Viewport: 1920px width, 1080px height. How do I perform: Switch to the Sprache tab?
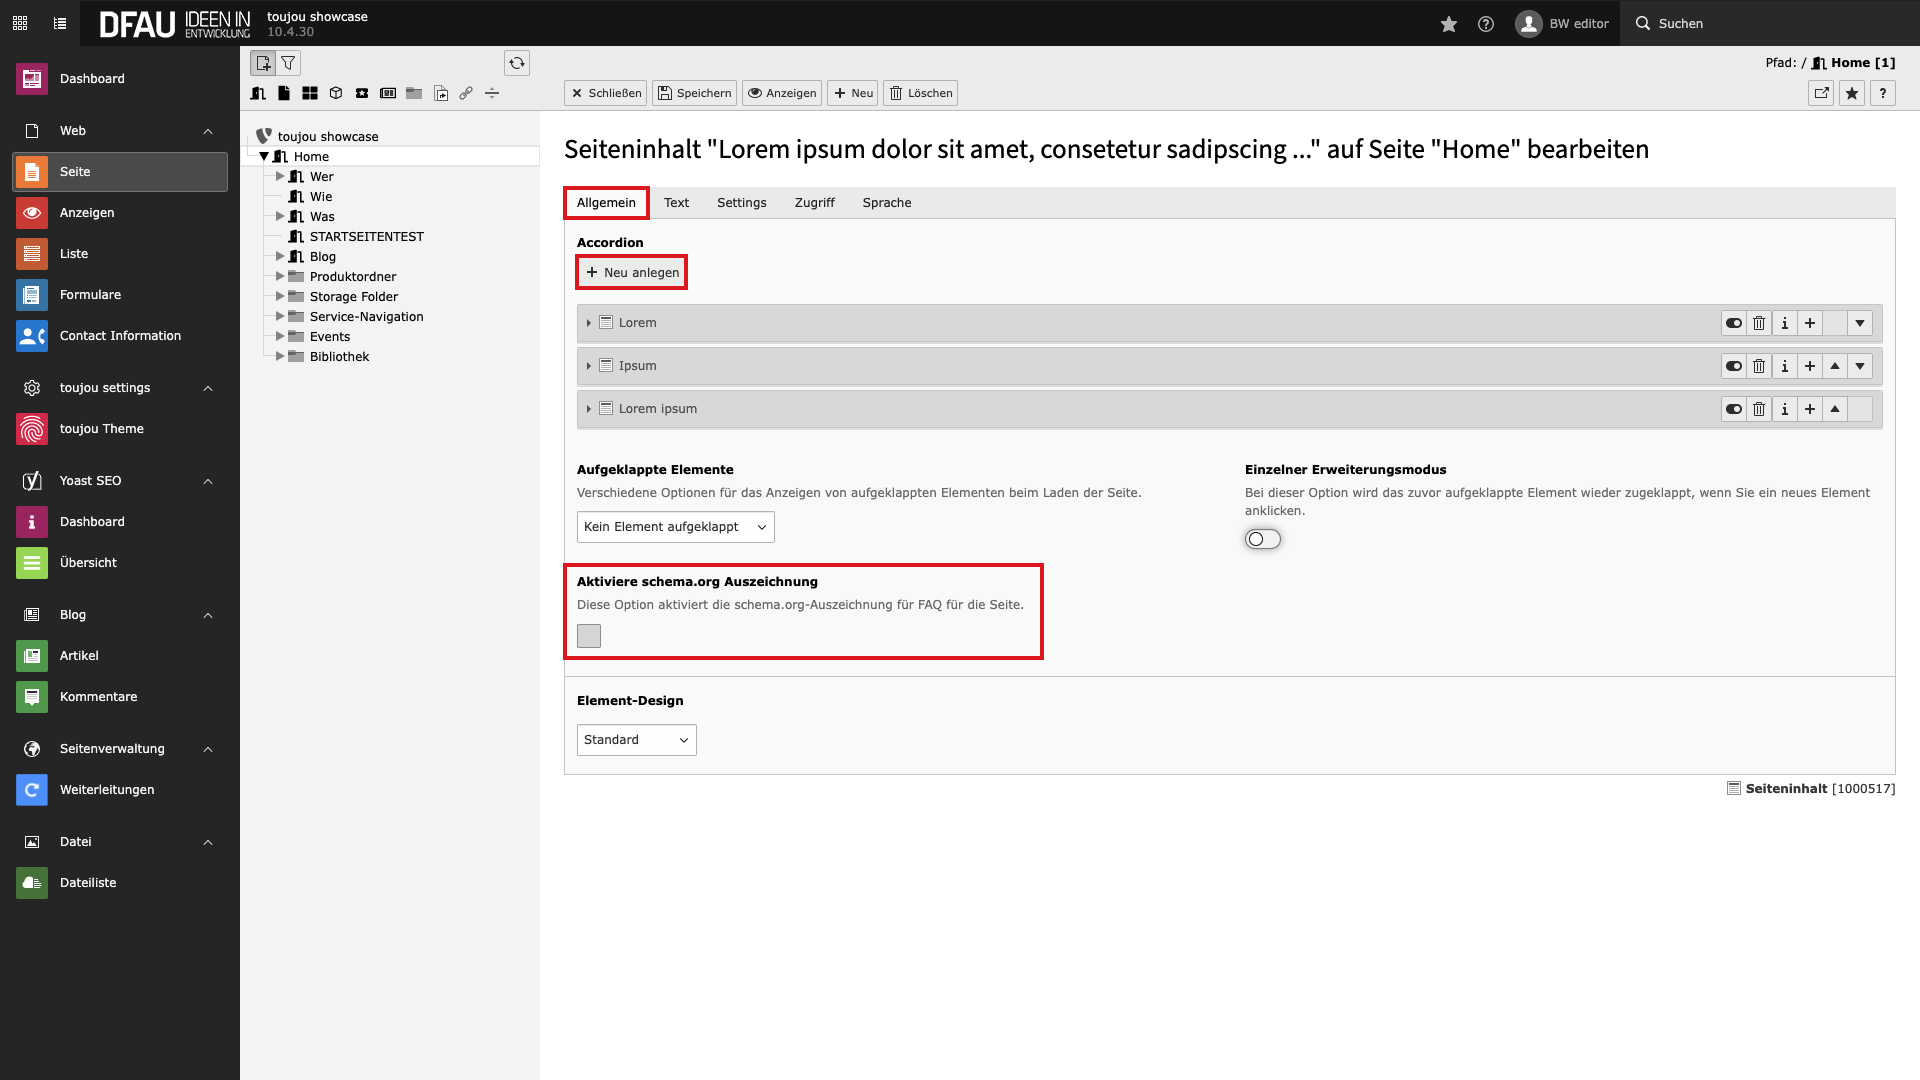click(x=886, y=203)
